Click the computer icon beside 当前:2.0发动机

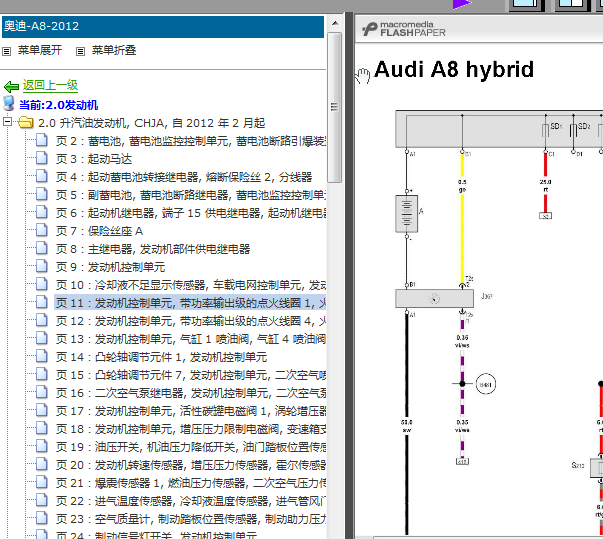click(8, 104)
